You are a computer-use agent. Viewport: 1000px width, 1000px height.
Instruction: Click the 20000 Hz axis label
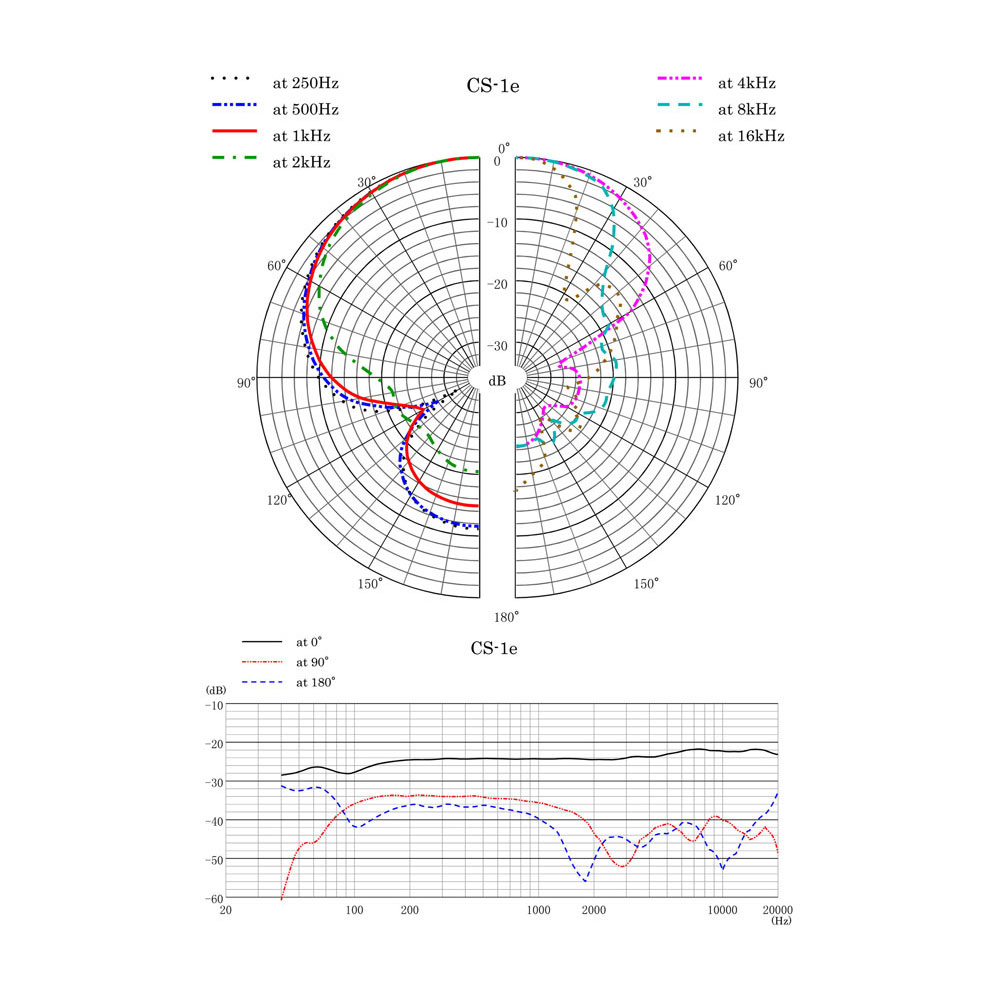pyautogui.click(x=776, y=910)
